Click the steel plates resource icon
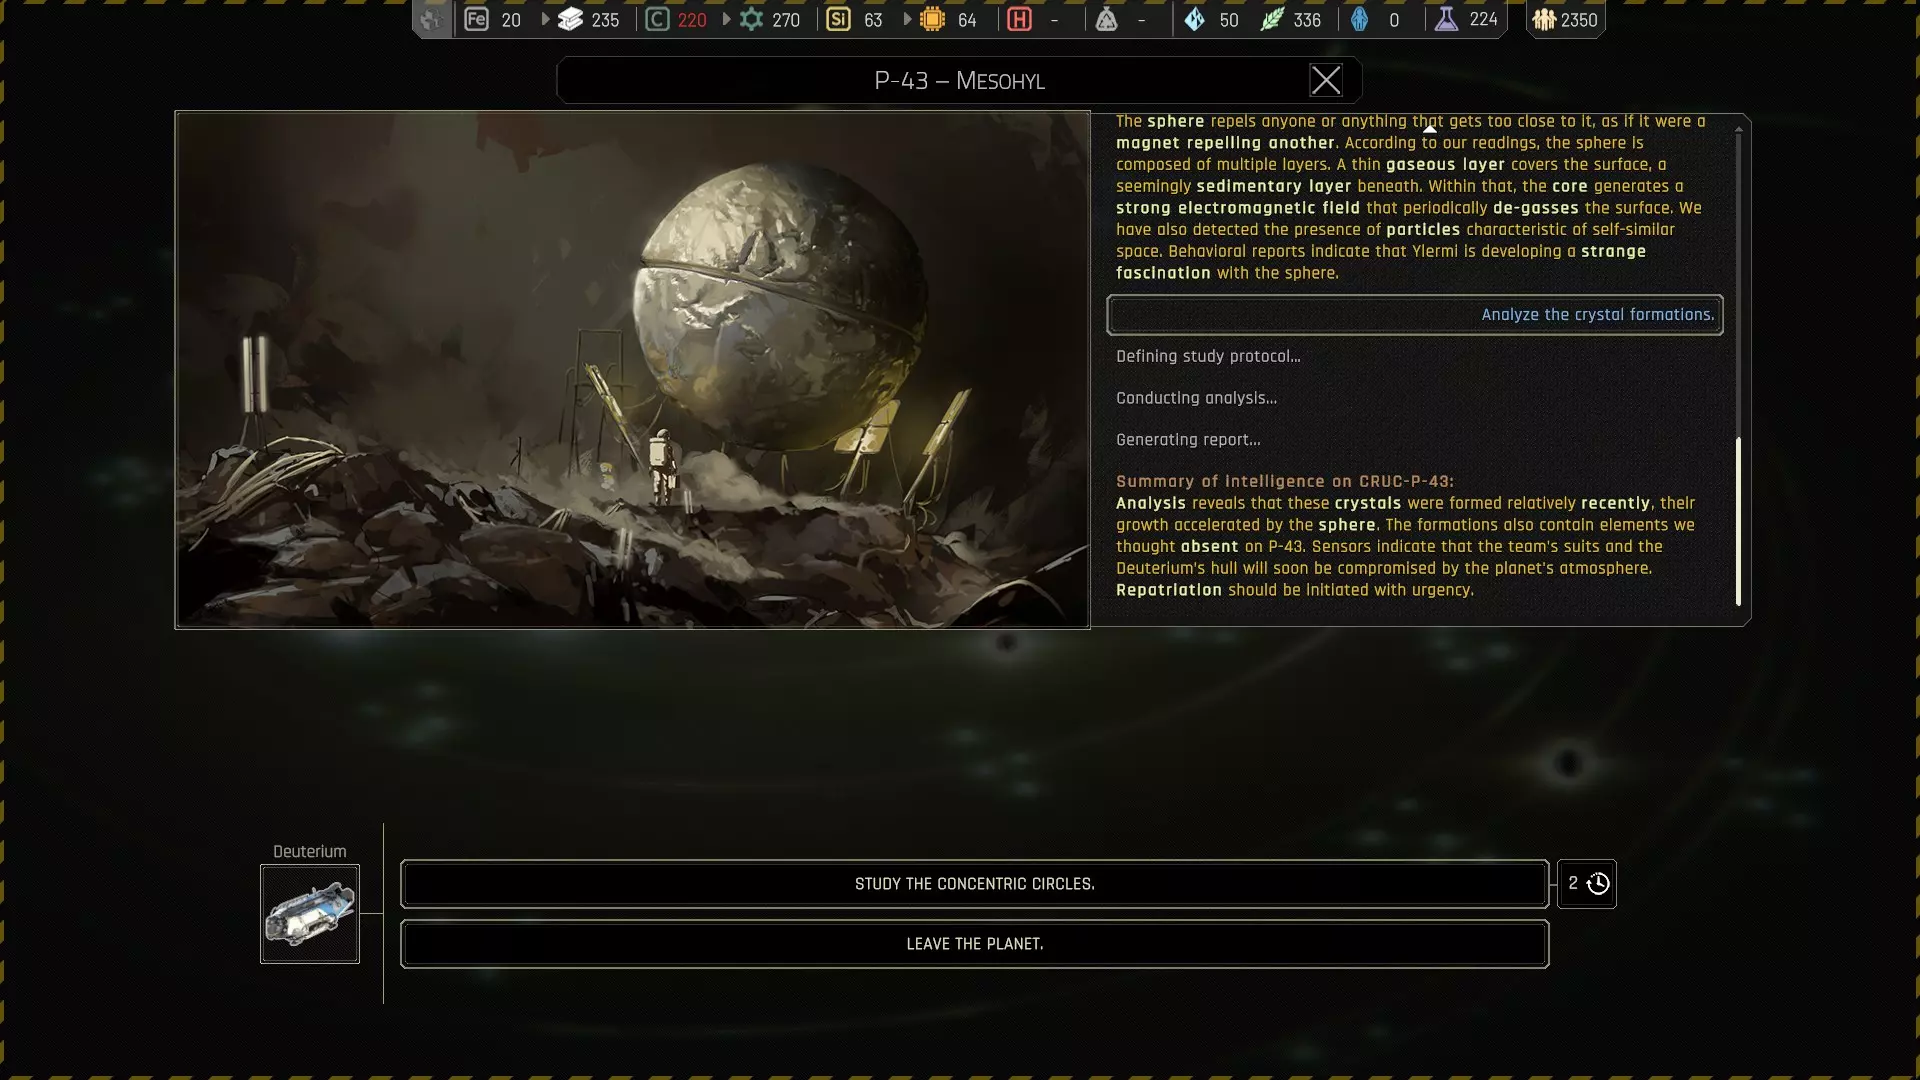 pos(570,19)
